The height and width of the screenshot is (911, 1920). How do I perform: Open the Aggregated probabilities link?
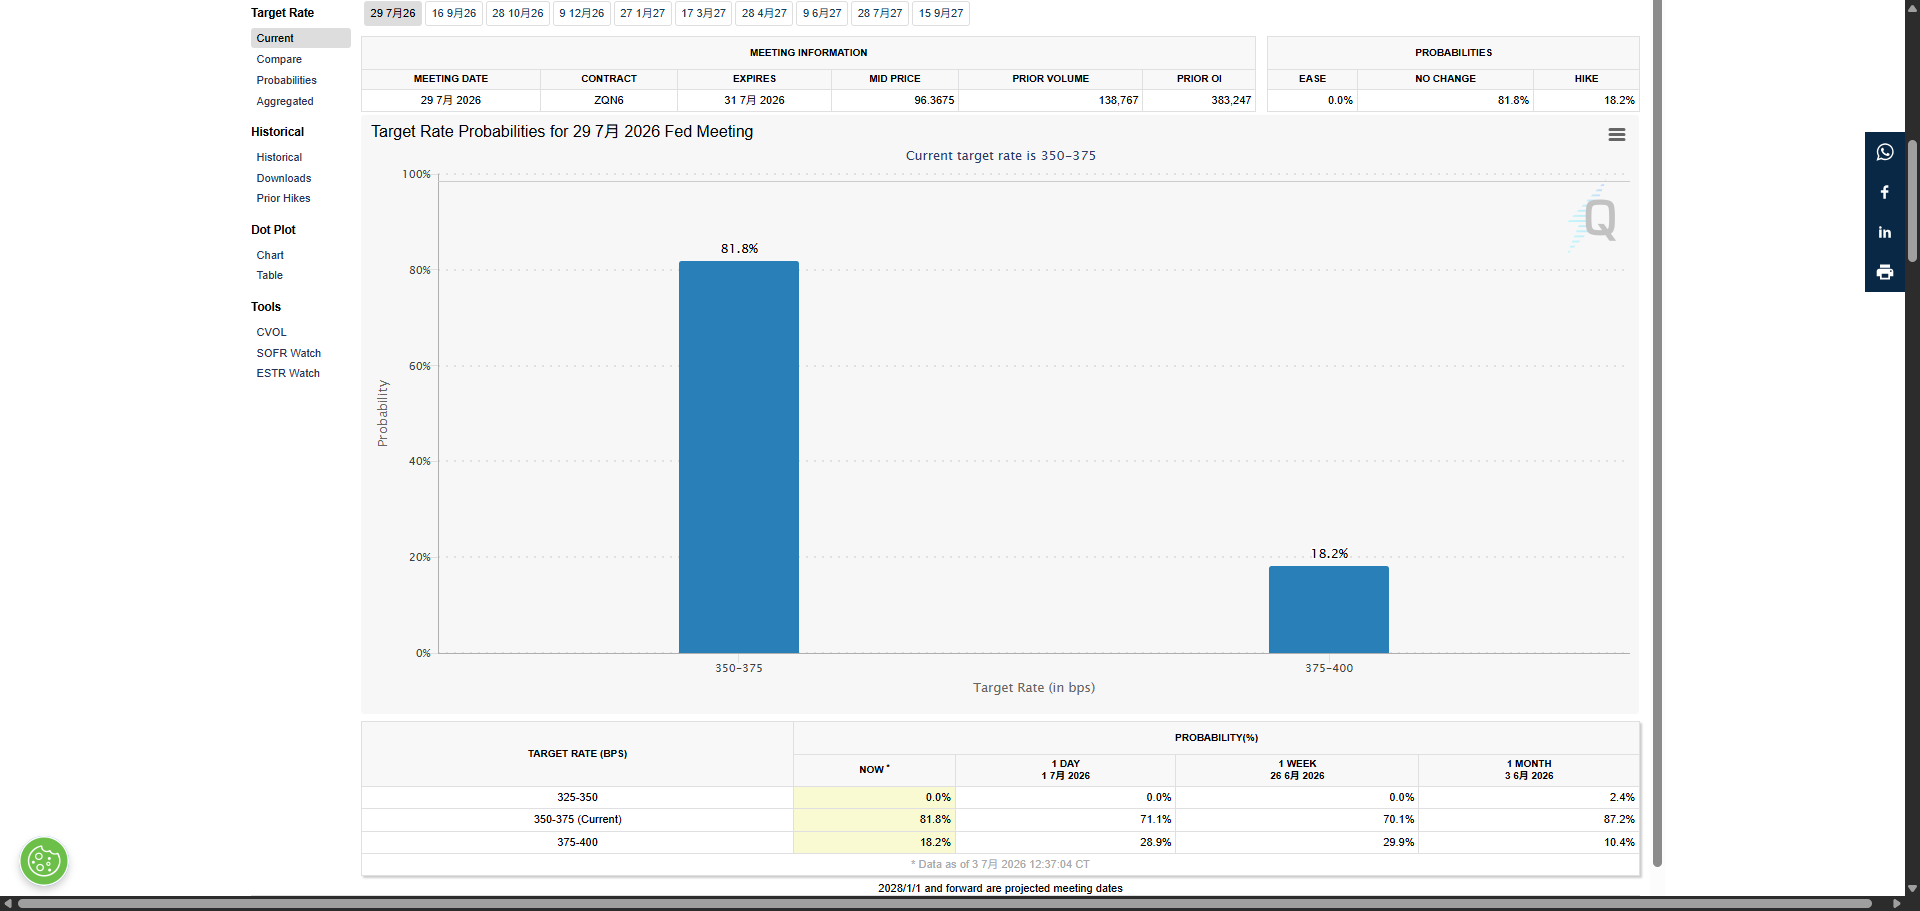[x=285, y=101]
